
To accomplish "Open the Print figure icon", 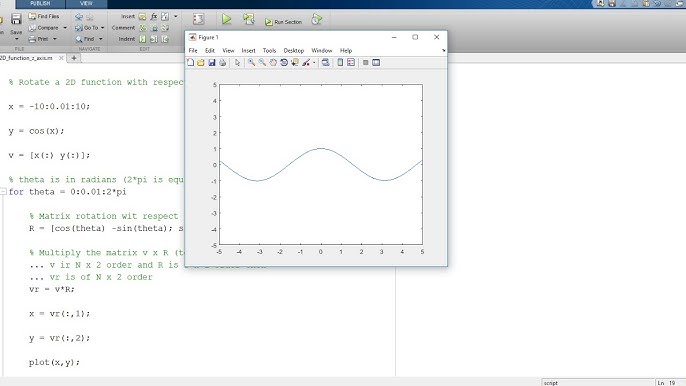I will click(223, 63).
